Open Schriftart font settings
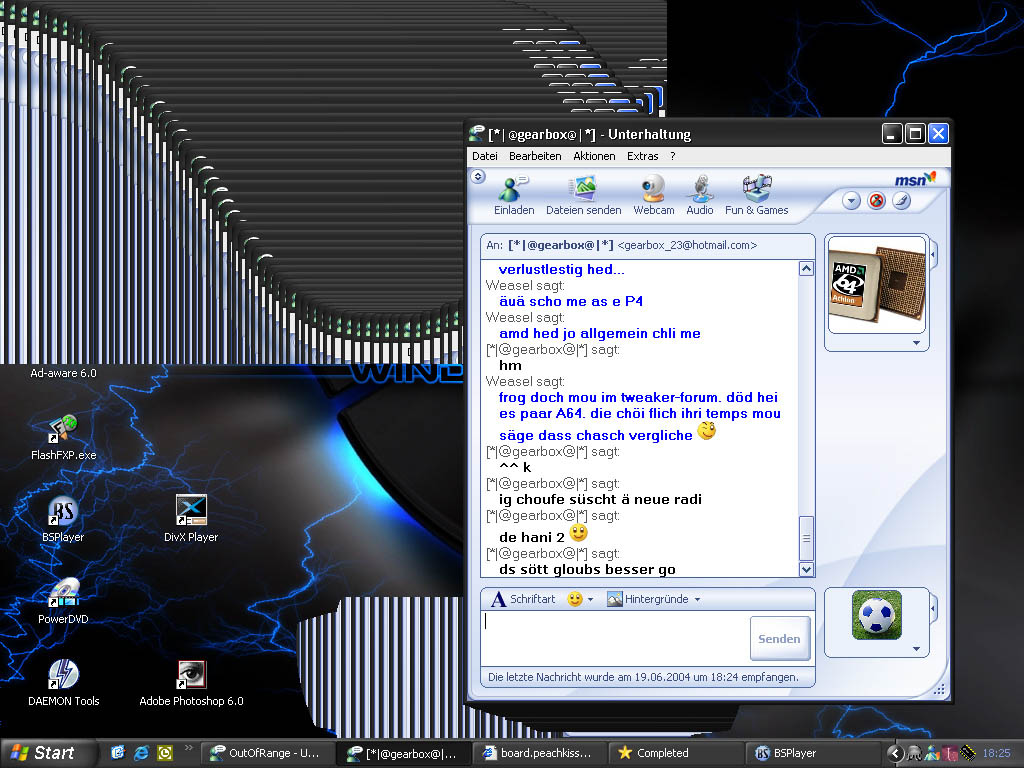 coord(523,599)
